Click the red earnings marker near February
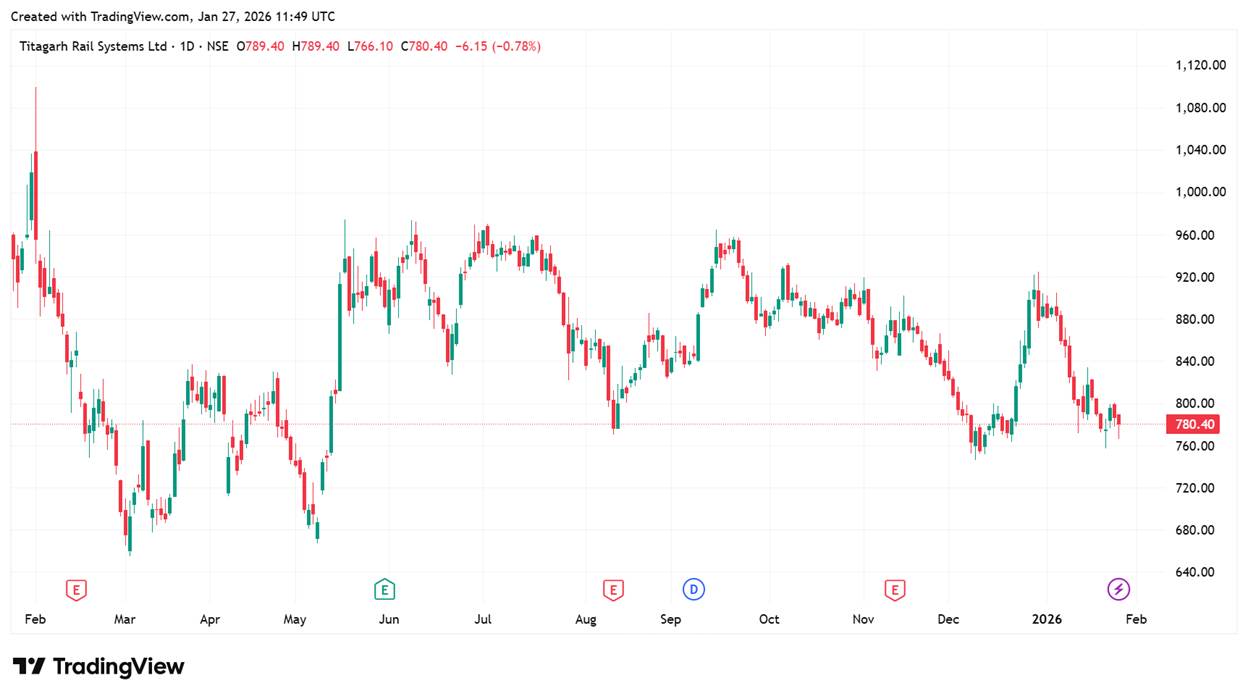1248x699 pixels. [x=75, y=590]
